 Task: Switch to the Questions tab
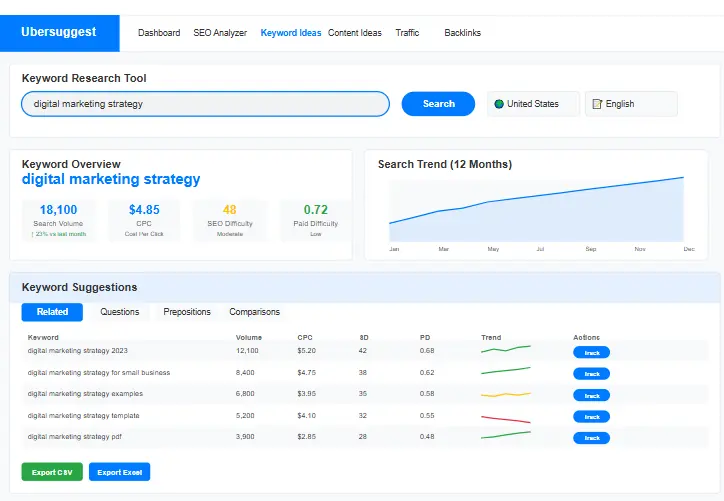(120, 312)
